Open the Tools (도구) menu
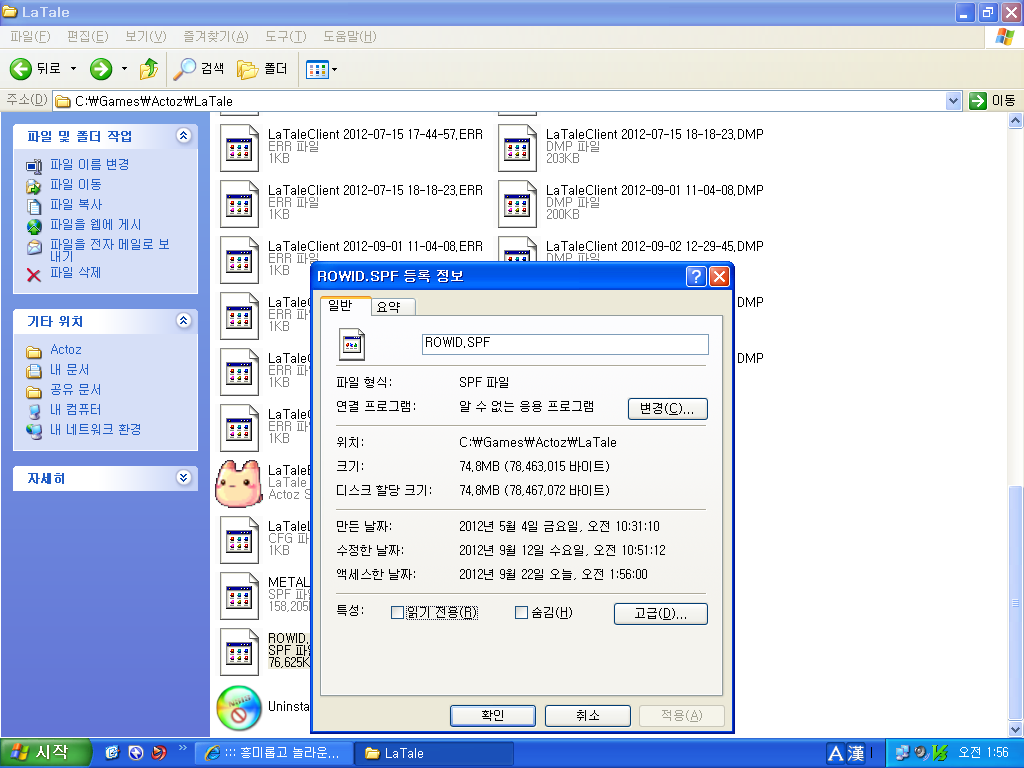This screenshot has width=1024, height=768. [x=285, y=37]
